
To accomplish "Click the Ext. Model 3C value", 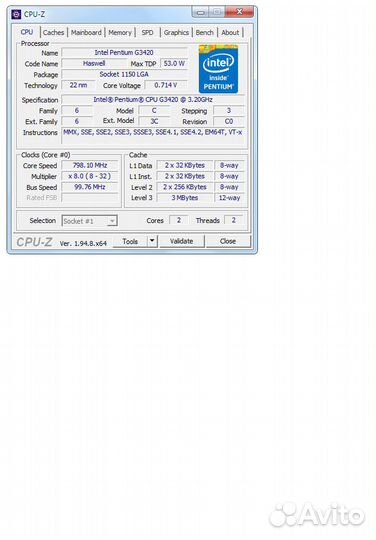I will (x=154, y=121).
